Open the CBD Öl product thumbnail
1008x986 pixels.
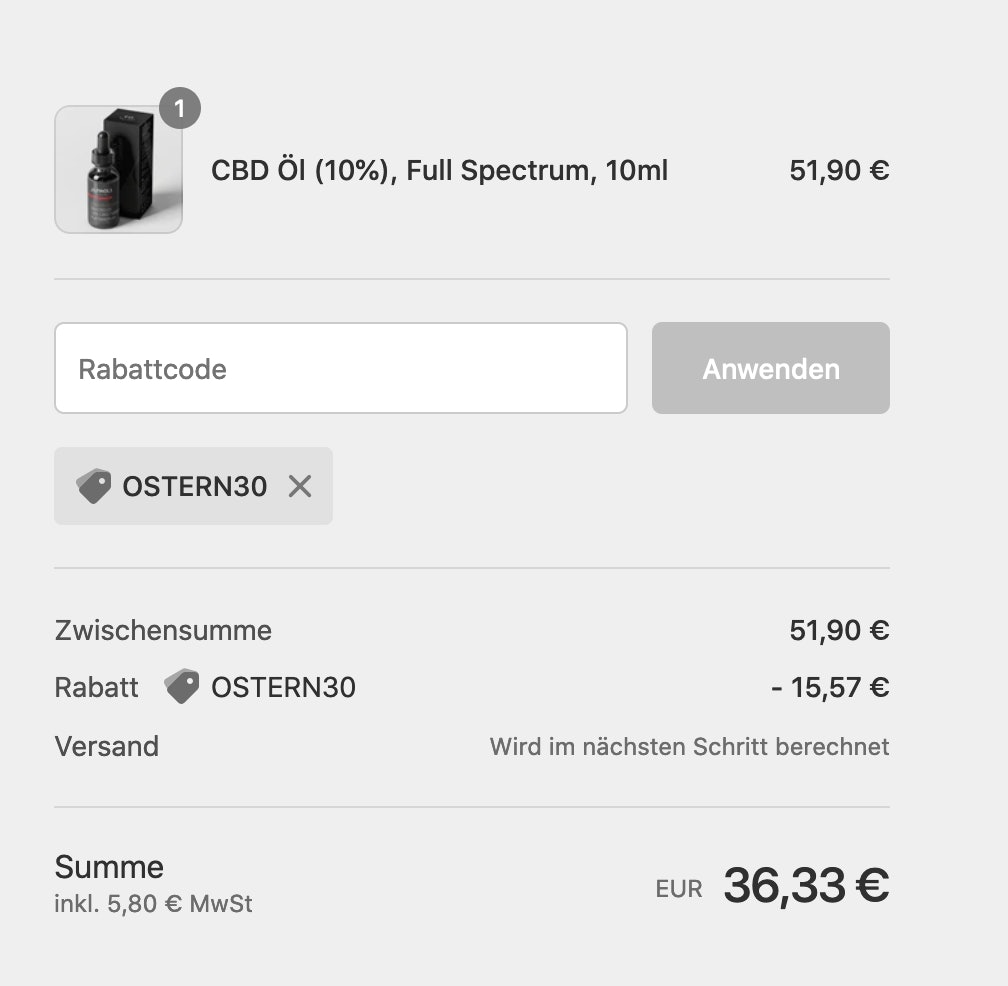(118, 169)
